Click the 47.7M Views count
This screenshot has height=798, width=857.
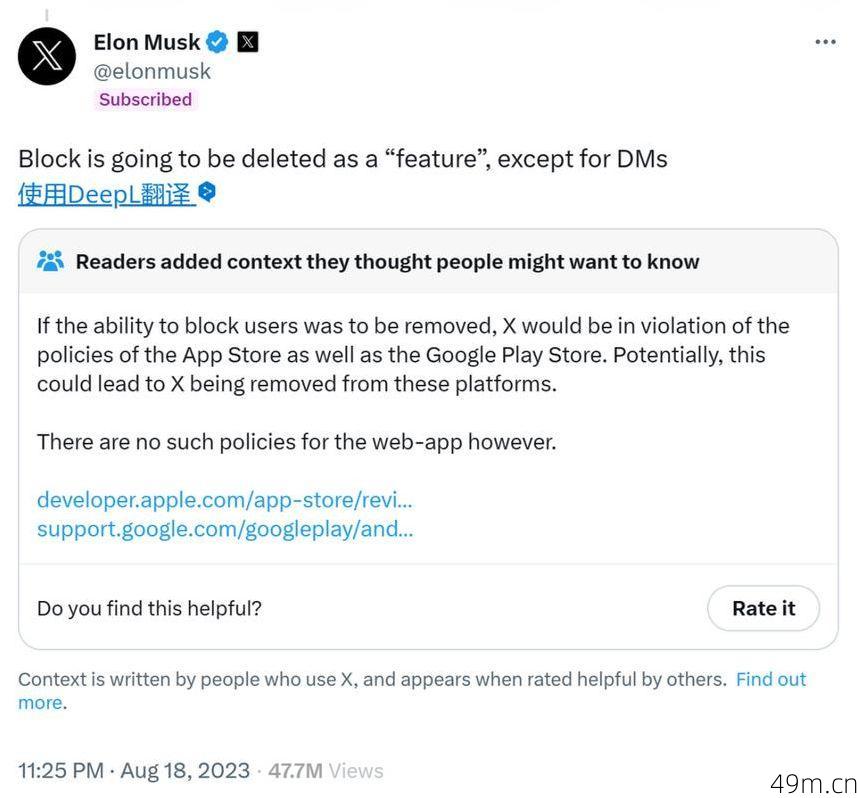326,771
